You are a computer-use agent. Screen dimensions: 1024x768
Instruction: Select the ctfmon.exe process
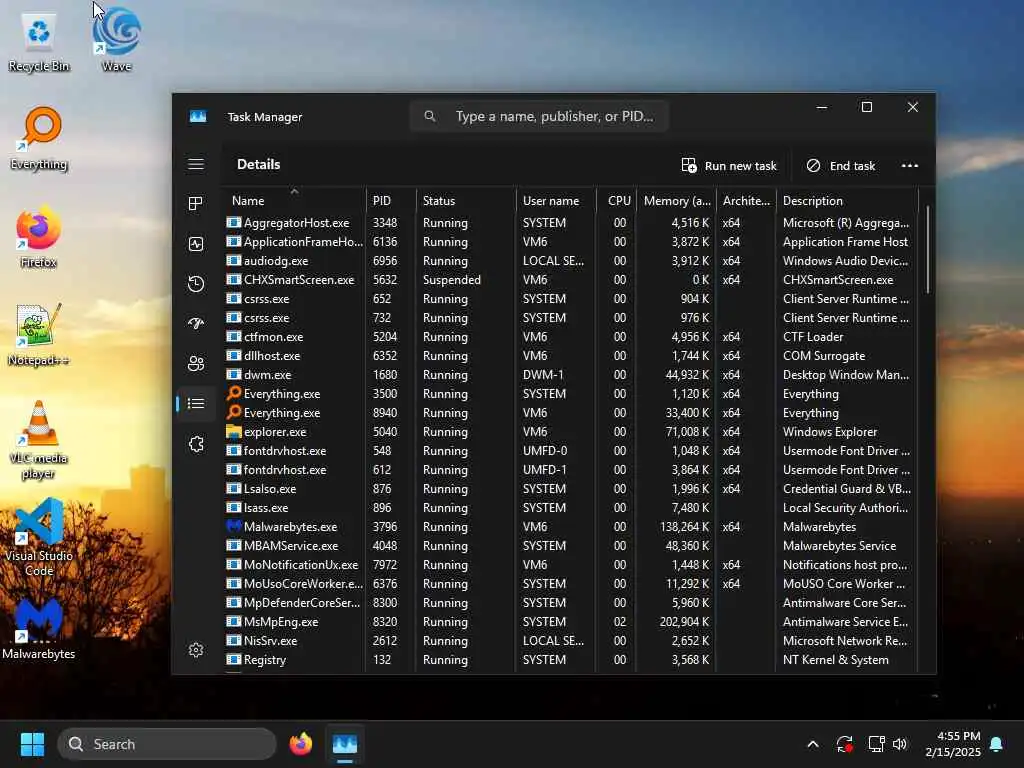pos(571,336)
